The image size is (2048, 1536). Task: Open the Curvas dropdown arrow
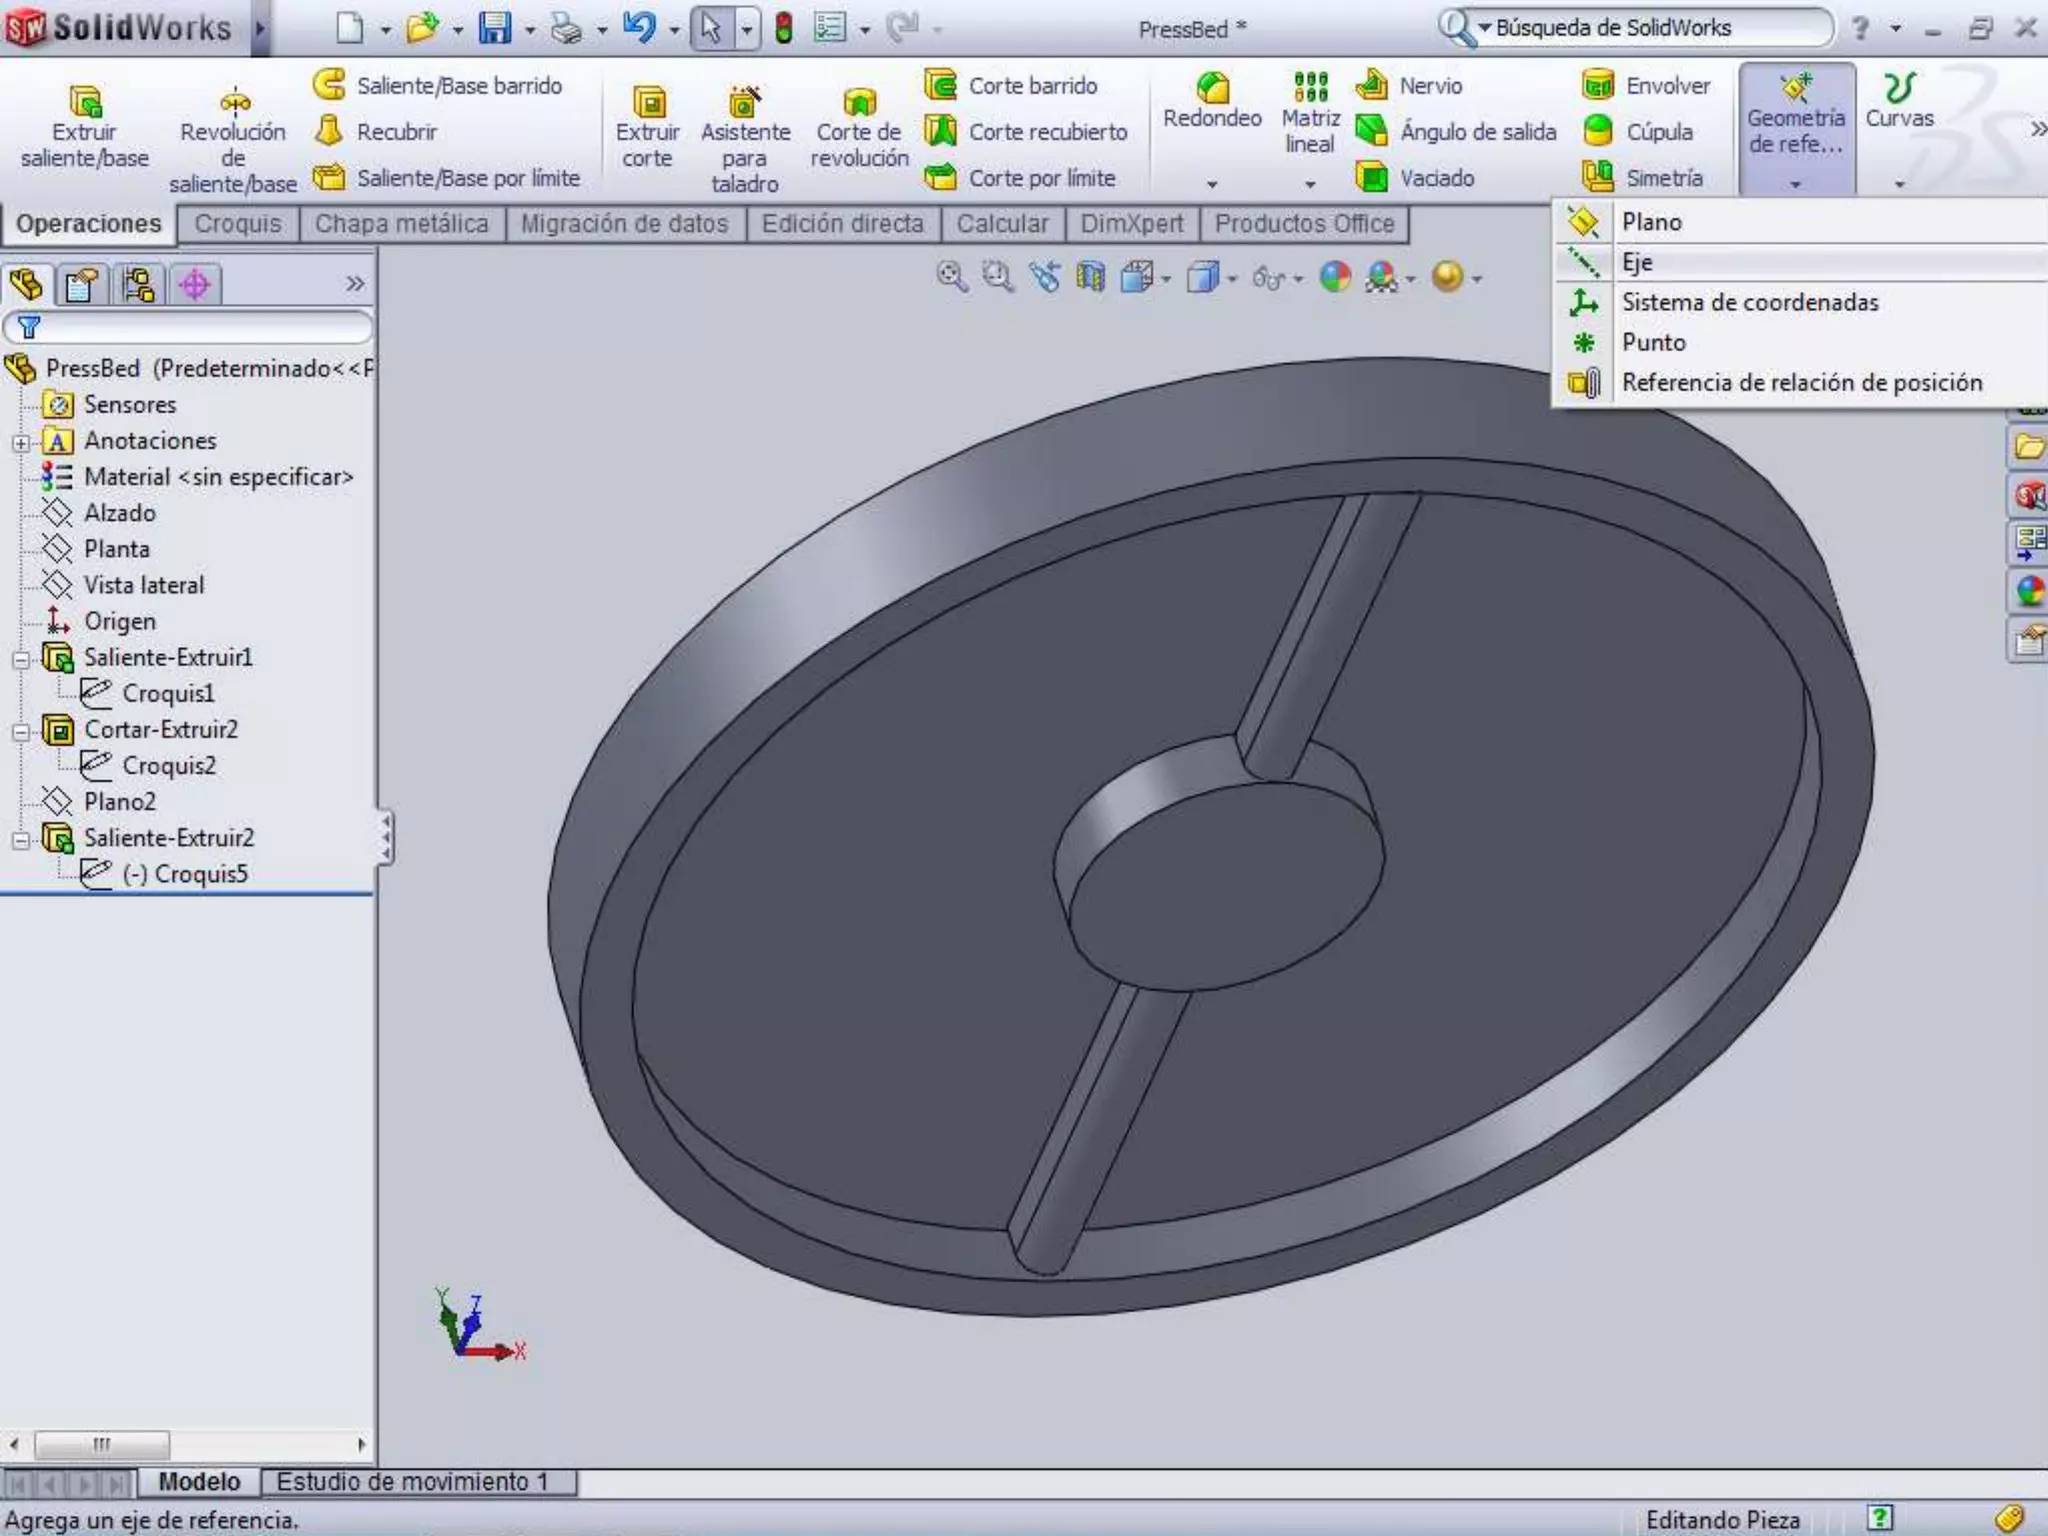pos(1899,184)
